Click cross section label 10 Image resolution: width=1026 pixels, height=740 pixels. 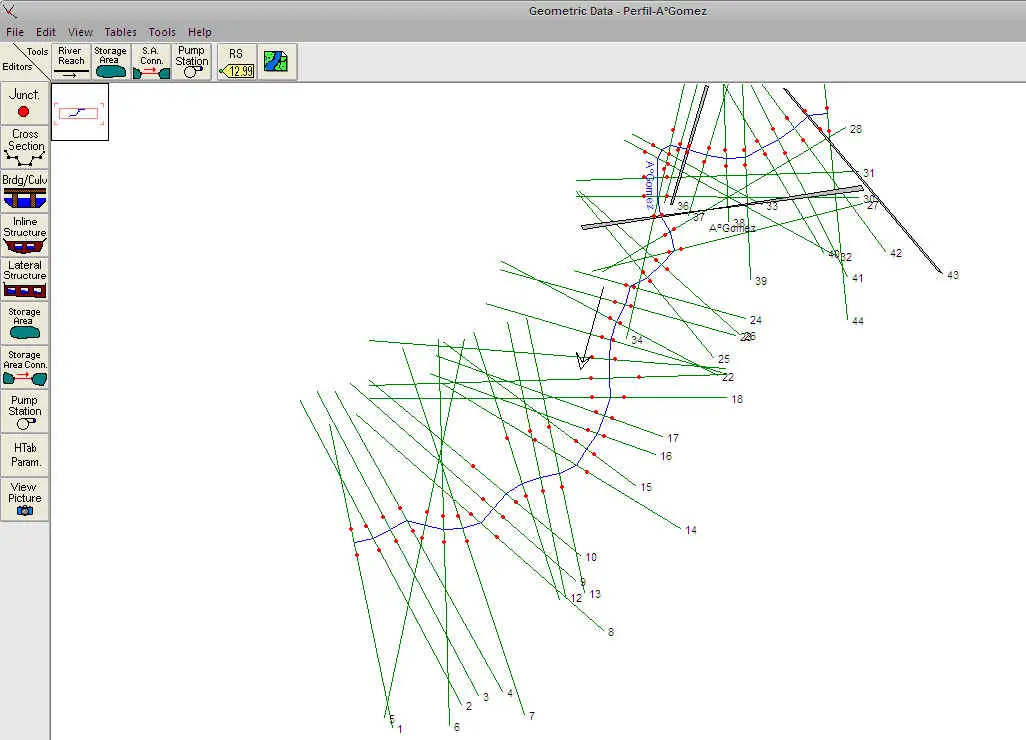(x=591, y=557)
